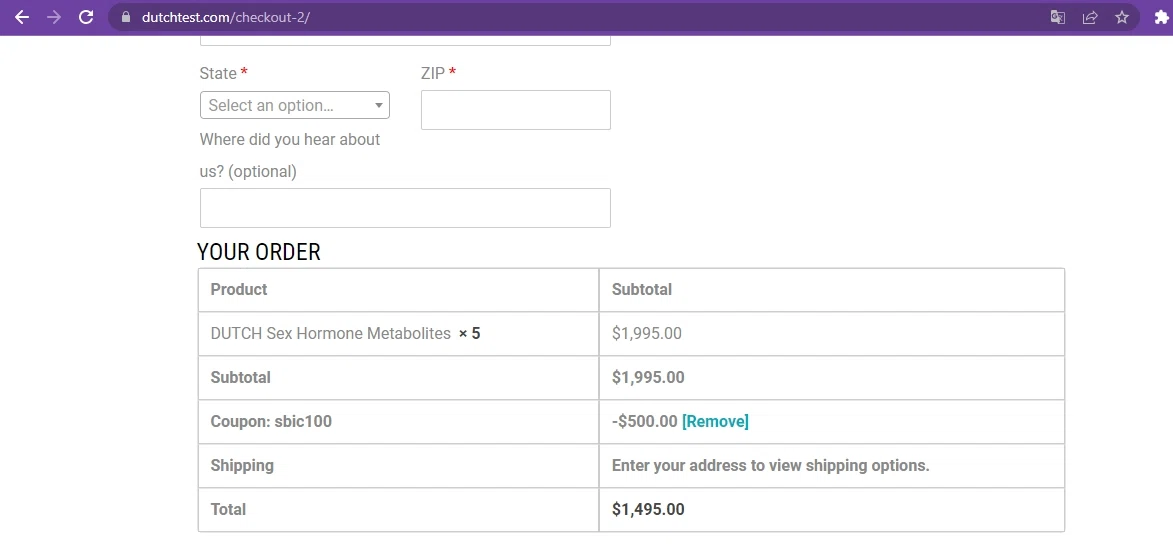Click into the ZIP input field
Image resolution: width=1173 pixels, height=554 pixels.
[x=515, y=110]
